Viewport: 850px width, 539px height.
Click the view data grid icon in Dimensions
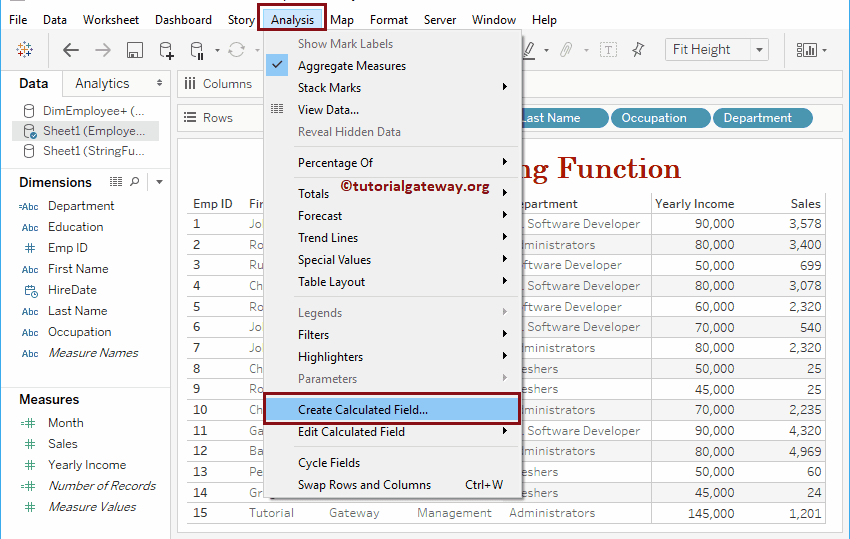tap(116, 182)
